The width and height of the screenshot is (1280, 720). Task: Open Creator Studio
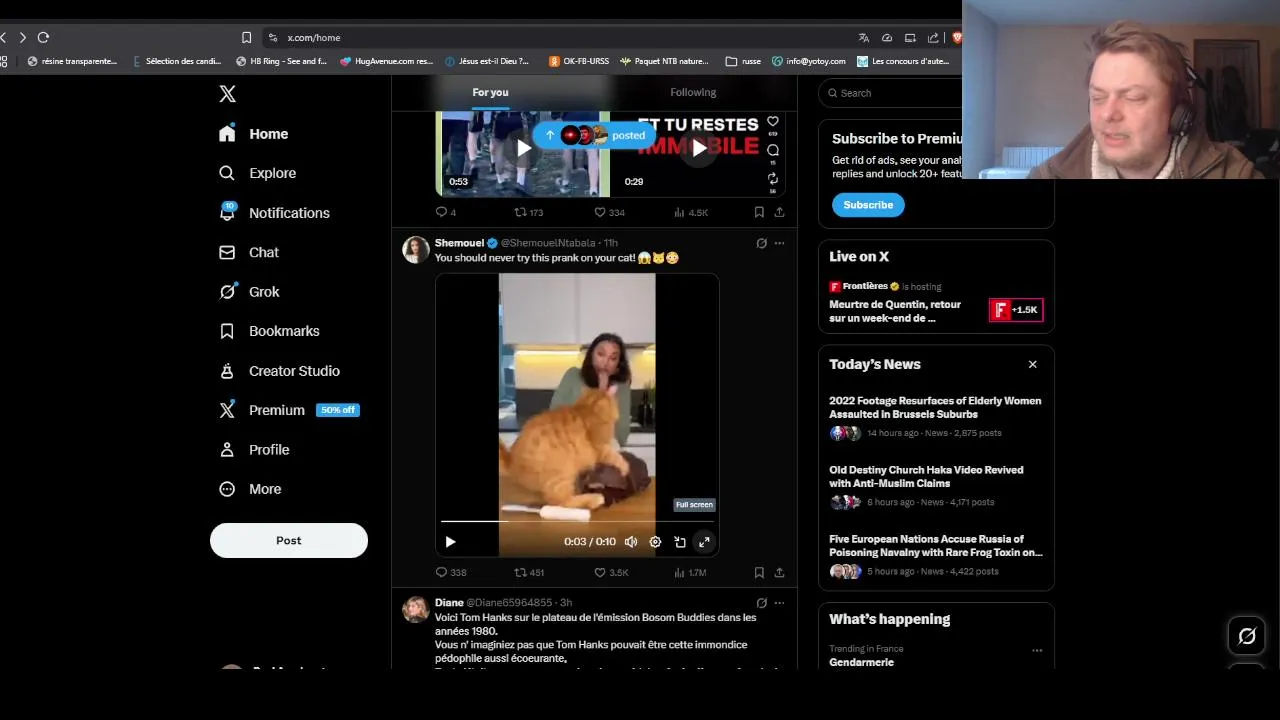pyautogui.click(x=280, y=371)
